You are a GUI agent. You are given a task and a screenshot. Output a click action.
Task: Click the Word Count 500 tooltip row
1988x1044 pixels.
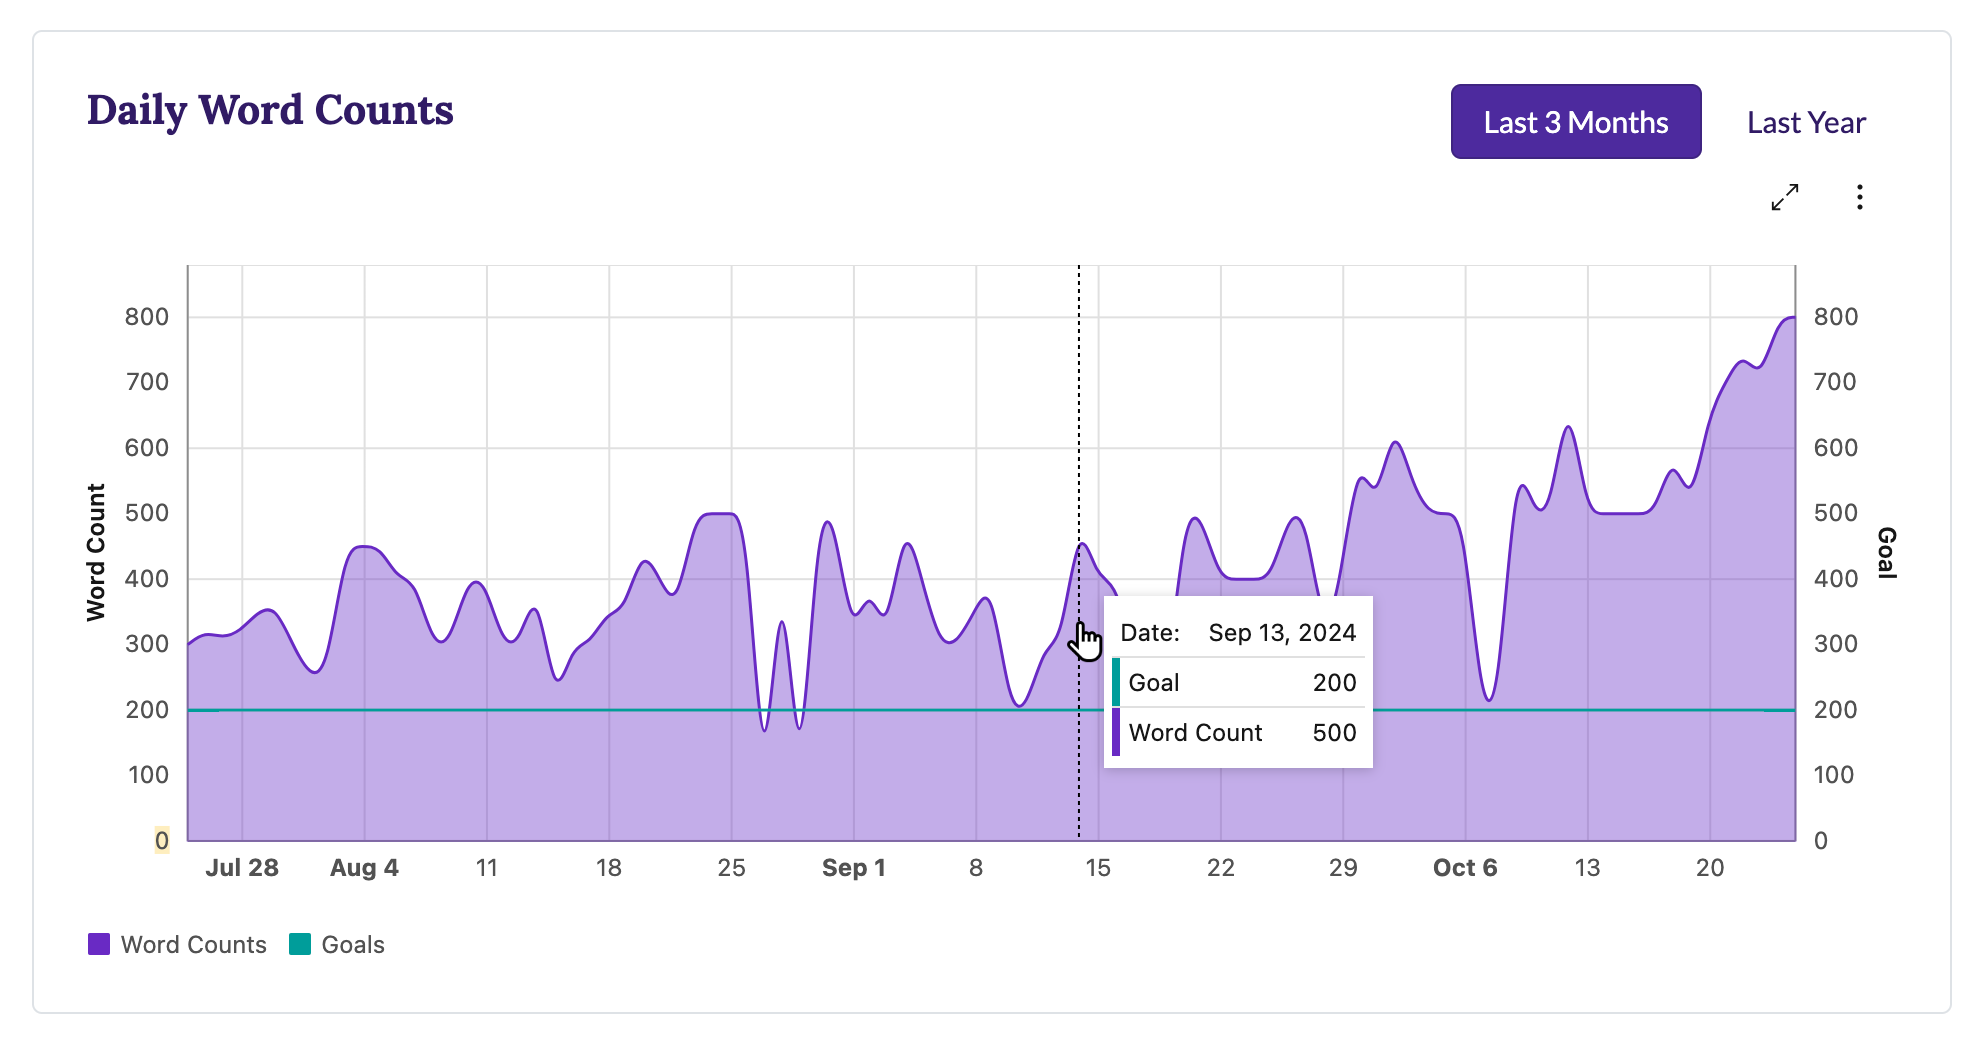click(x=1238, y=733)
